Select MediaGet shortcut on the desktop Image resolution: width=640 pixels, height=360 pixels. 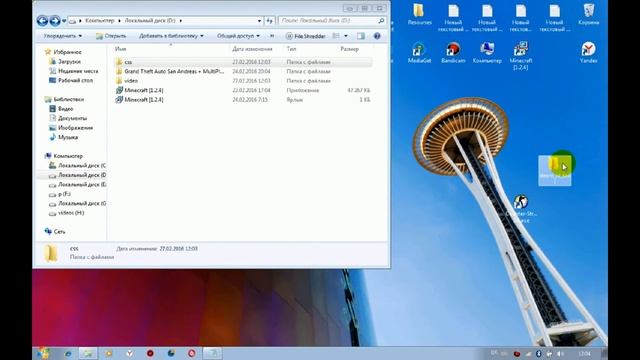(419, 52)
